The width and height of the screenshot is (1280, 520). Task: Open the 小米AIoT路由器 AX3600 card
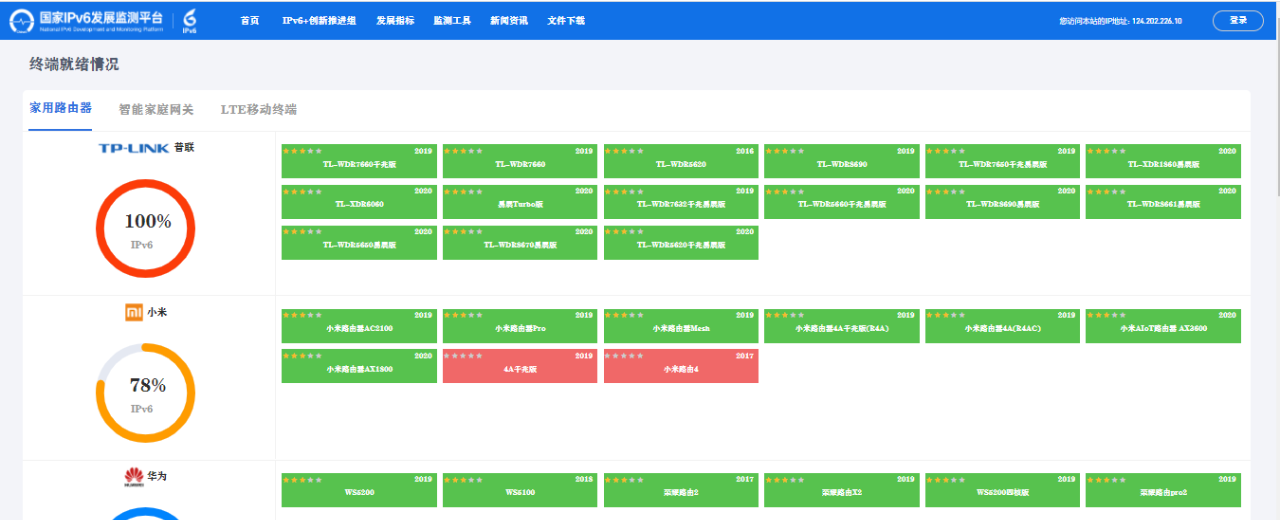1163,326
